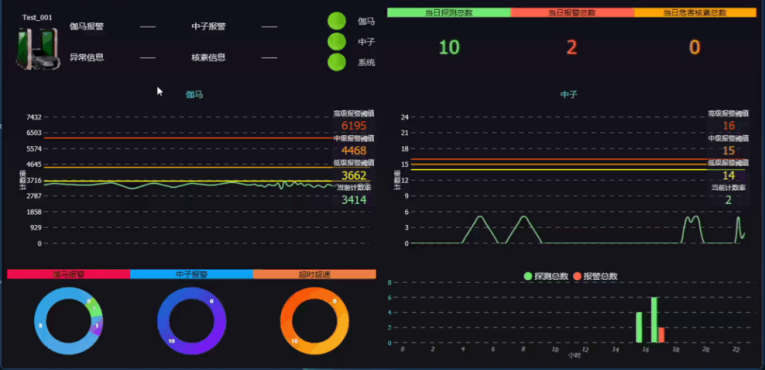
Task: Click the red high threshold line in gamma chart
Action: 188,138
